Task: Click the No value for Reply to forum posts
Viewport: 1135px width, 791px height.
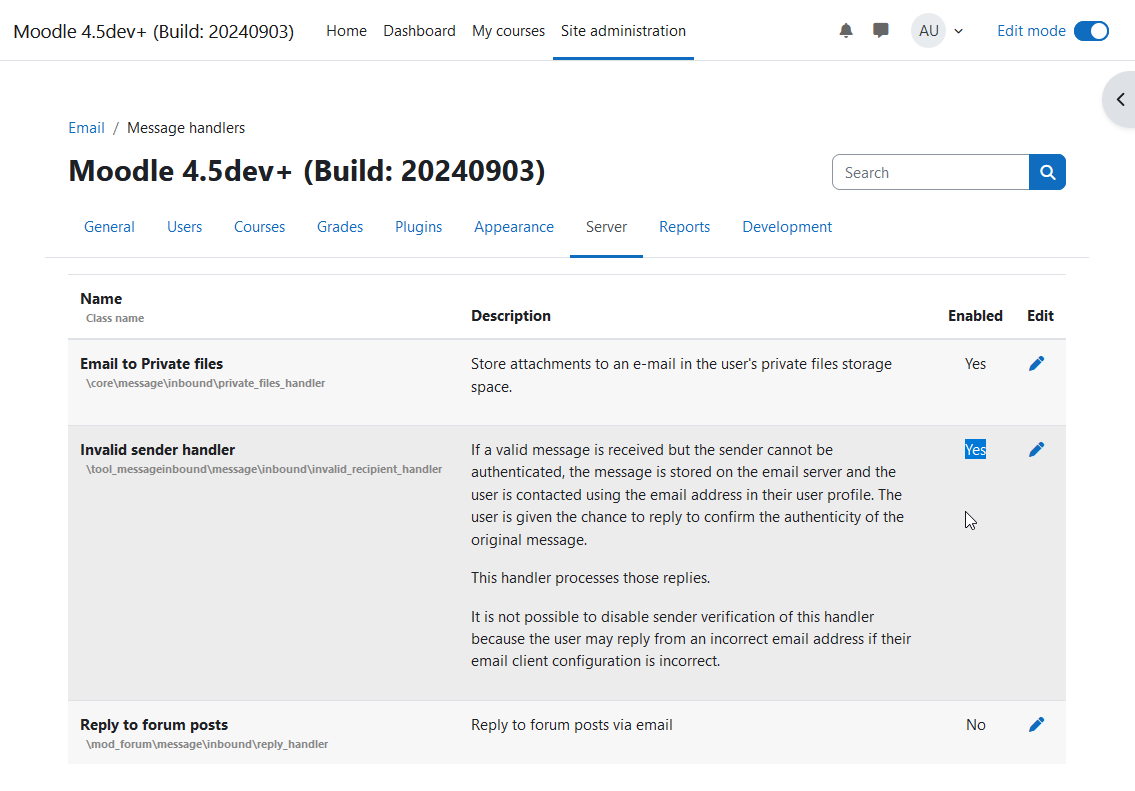Action: [975, 724]
